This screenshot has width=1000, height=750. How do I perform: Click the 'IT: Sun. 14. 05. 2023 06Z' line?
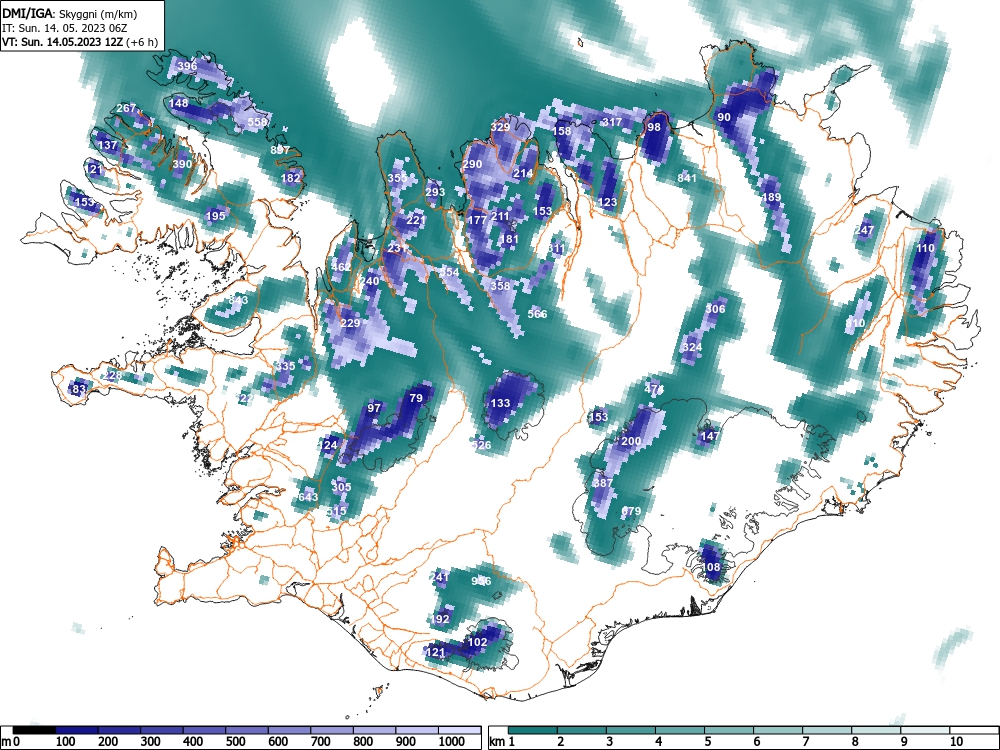[65, 29]
